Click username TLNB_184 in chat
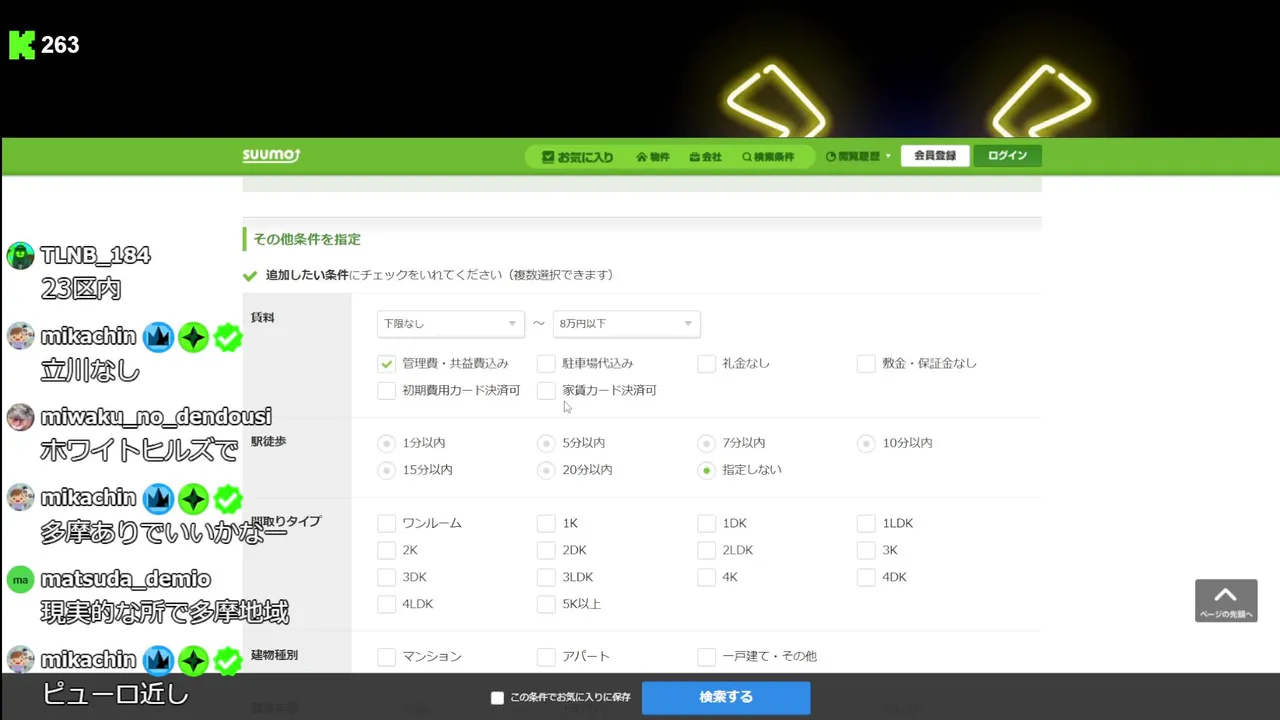1280x720 pixels. point(96,256)
